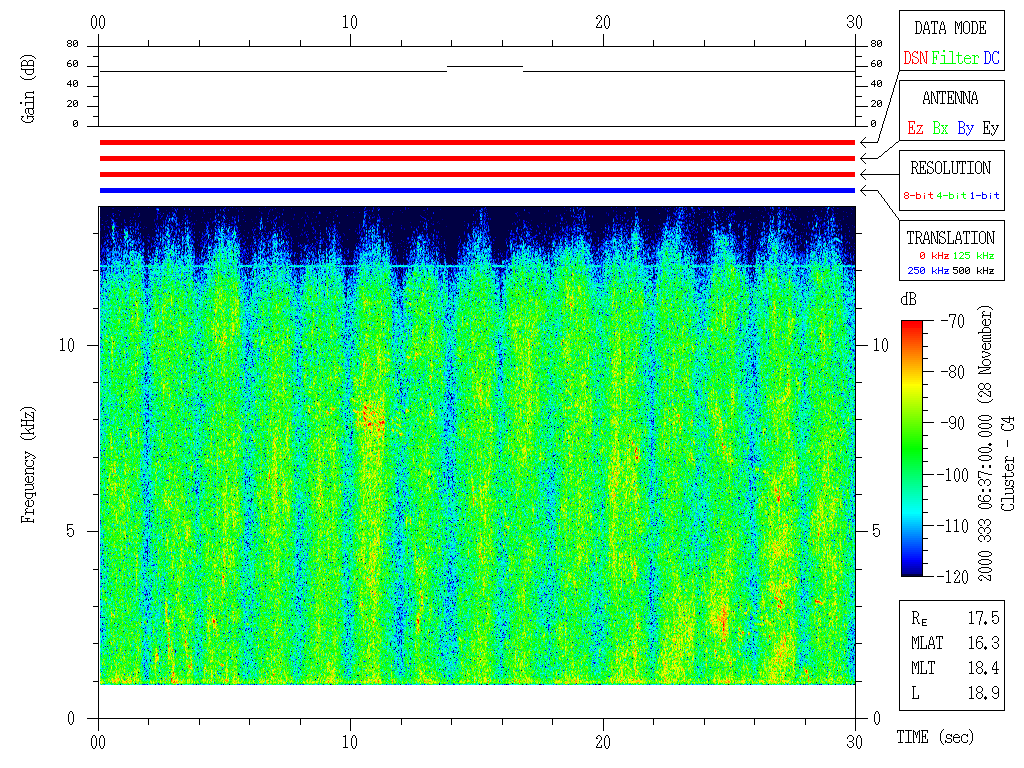The height and width of the screenshot is (768, 1024).
Task: Select the red Ez antenna label
Action: (x=915, y=128)
